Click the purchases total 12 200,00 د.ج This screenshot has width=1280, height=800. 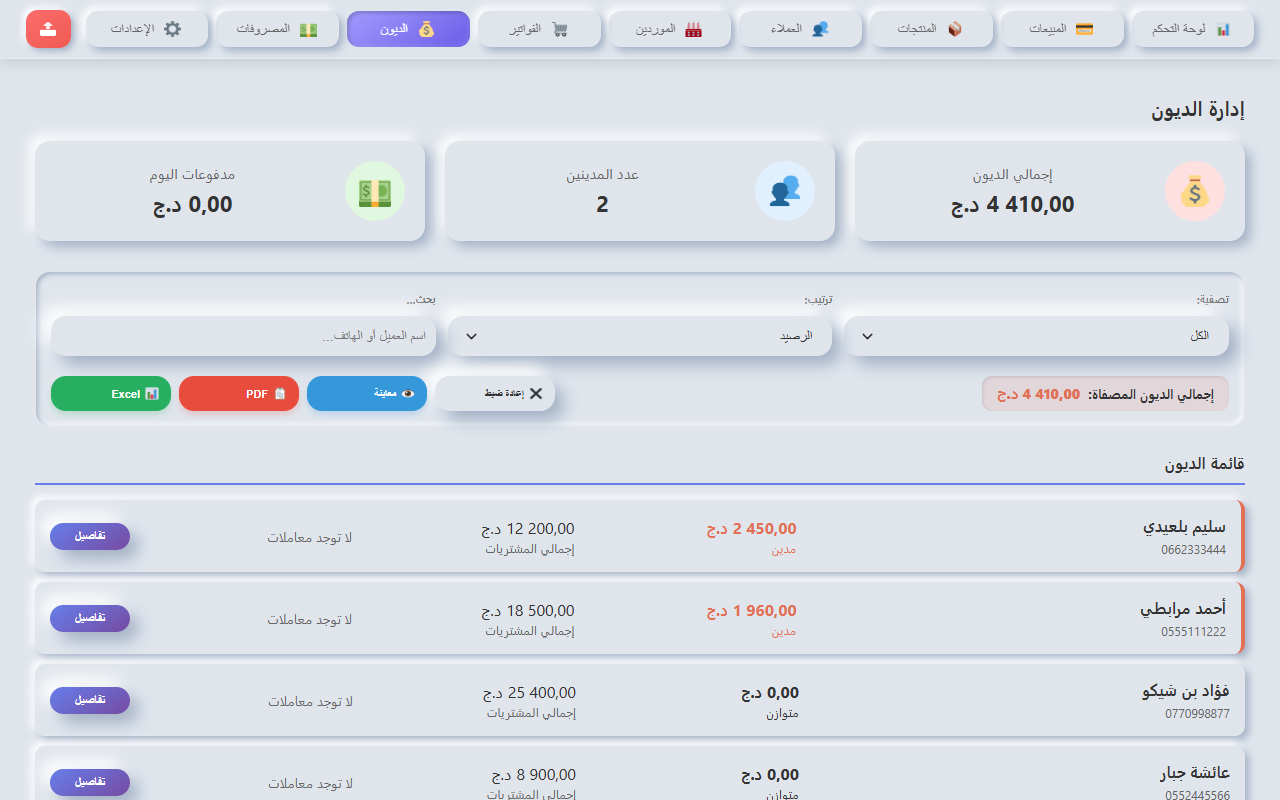(527, 529)
